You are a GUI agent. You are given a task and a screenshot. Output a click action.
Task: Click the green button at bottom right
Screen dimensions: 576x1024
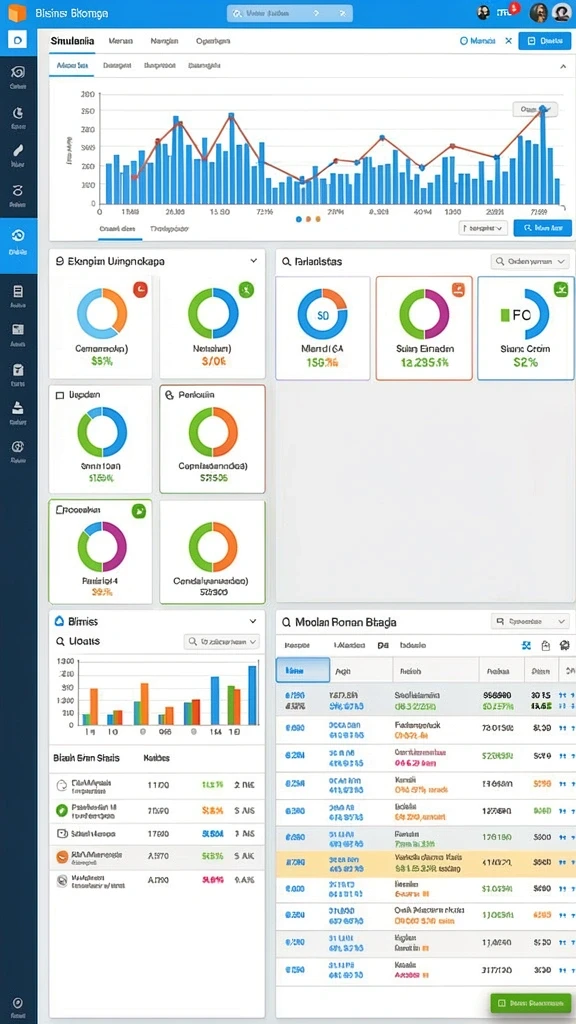[531, 1002]
